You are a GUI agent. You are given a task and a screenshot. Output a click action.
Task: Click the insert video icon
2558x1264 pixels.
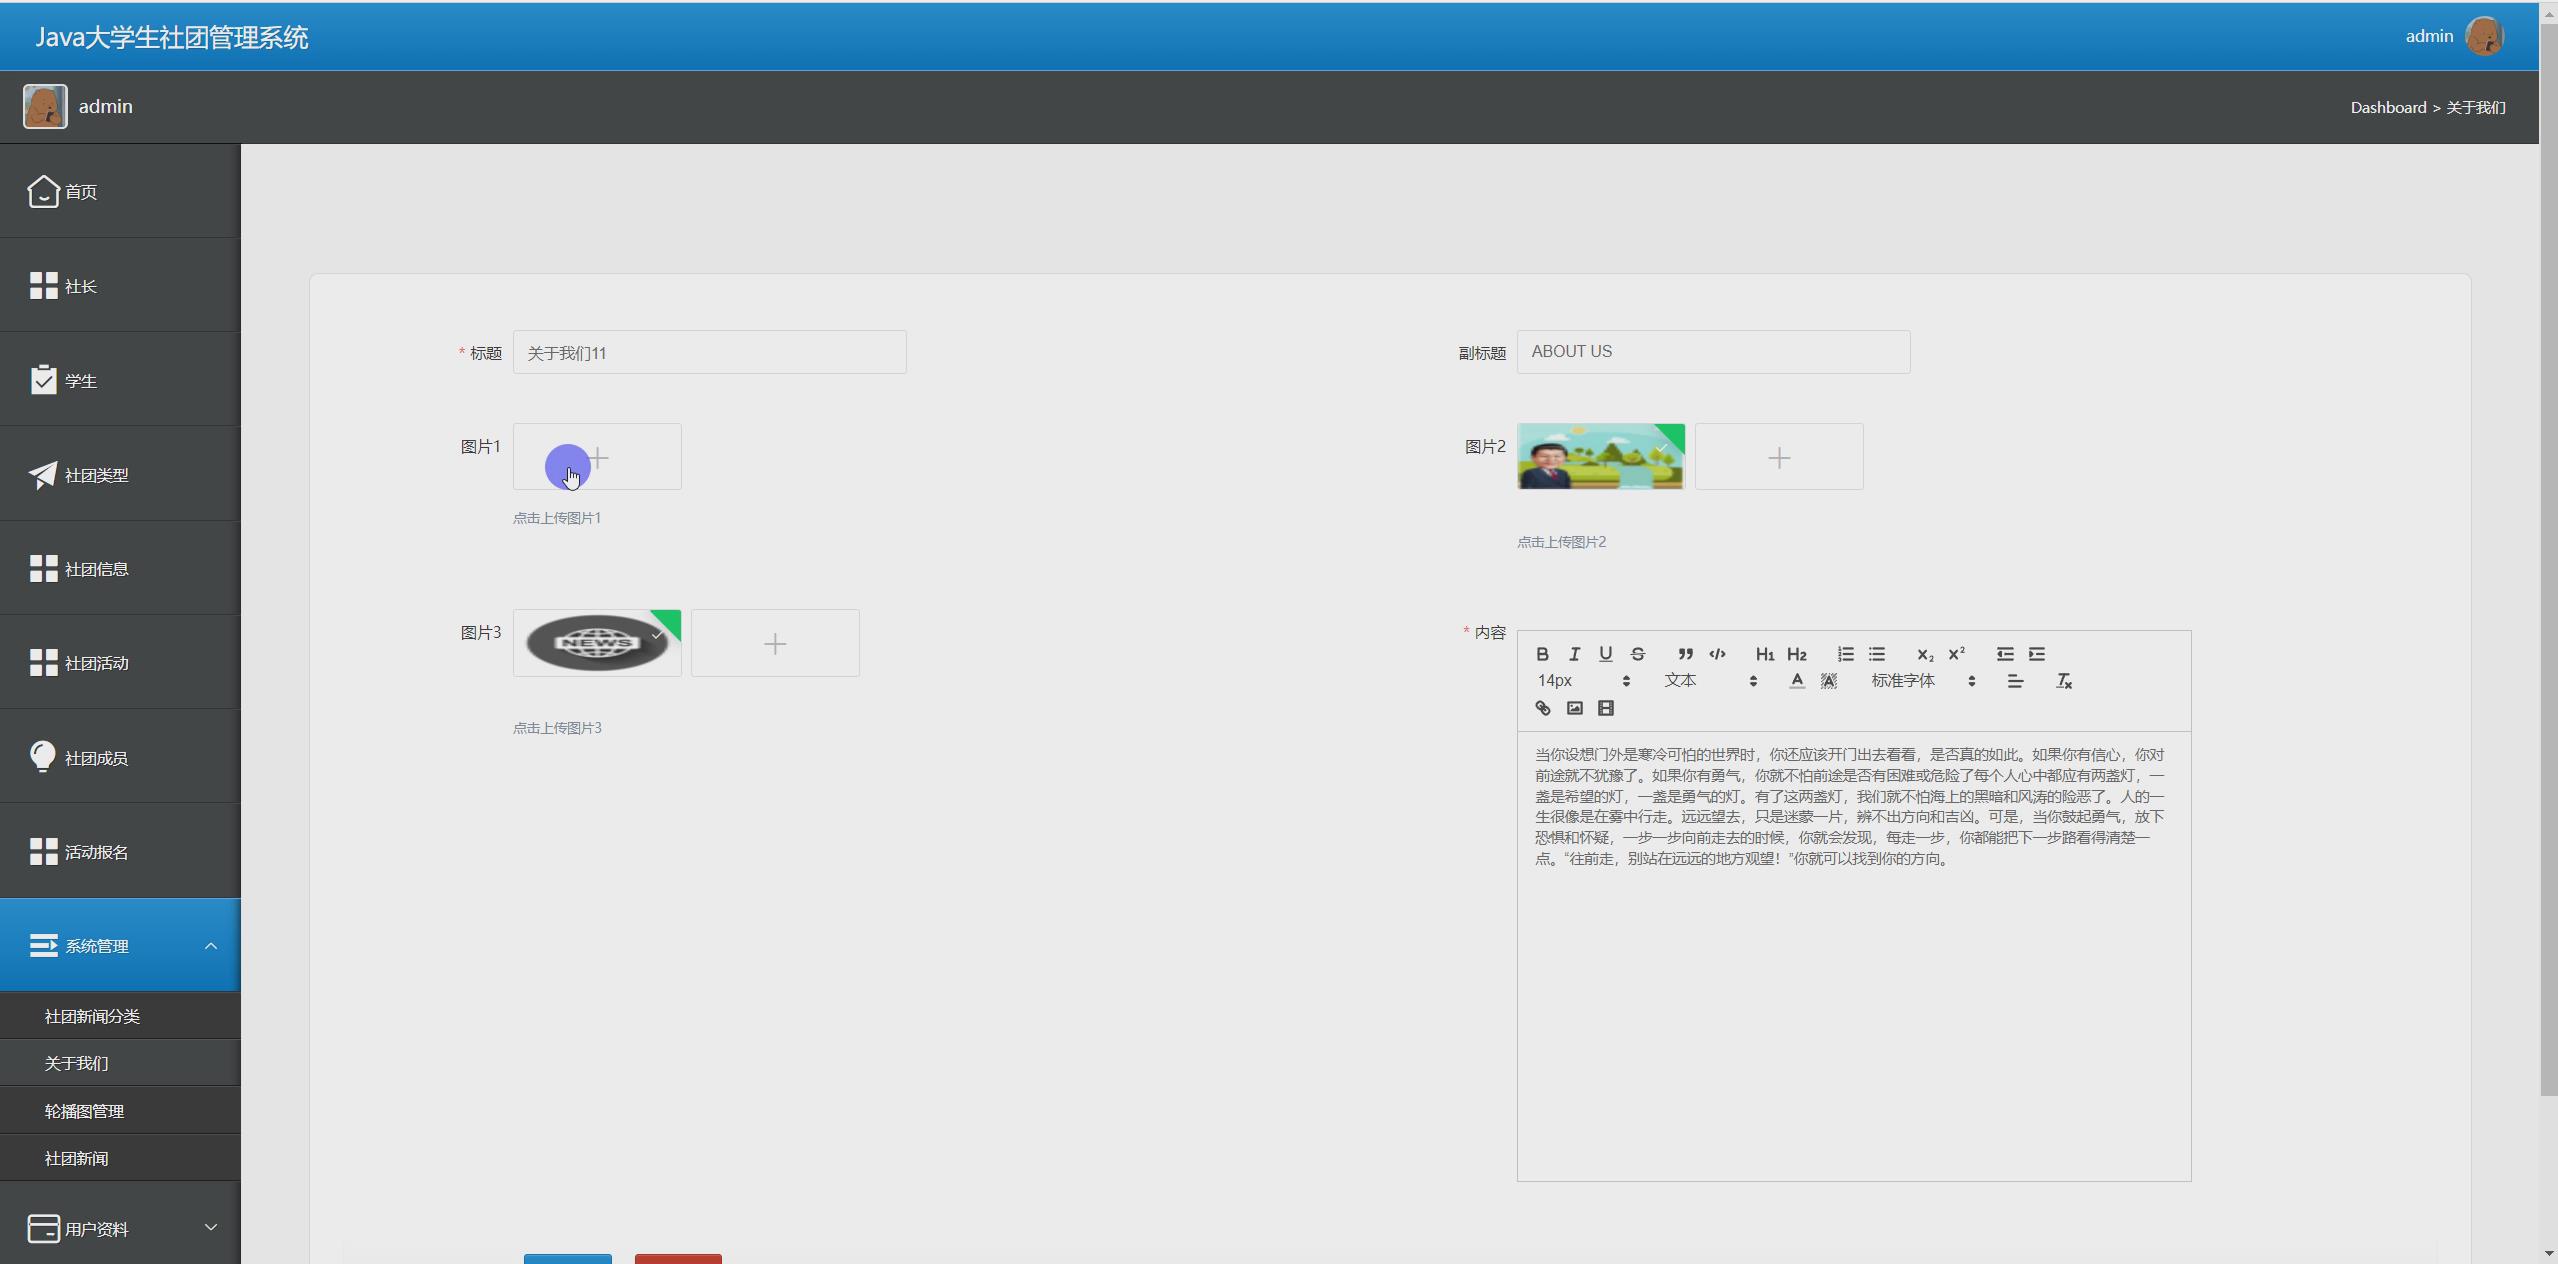coord(1605,708)
